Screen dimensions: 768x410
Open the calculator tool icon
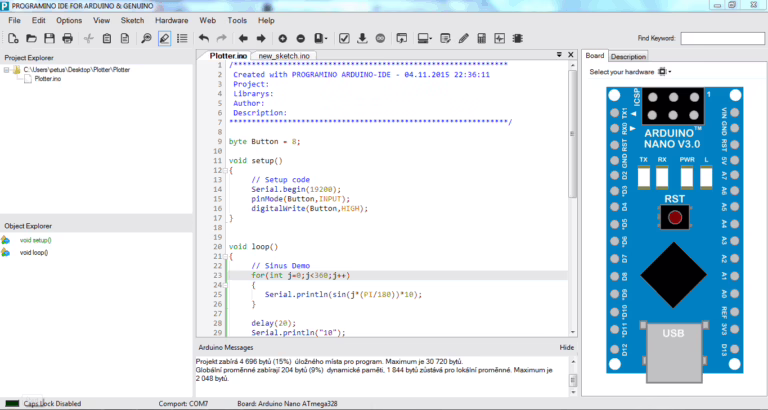click(481, 38)
